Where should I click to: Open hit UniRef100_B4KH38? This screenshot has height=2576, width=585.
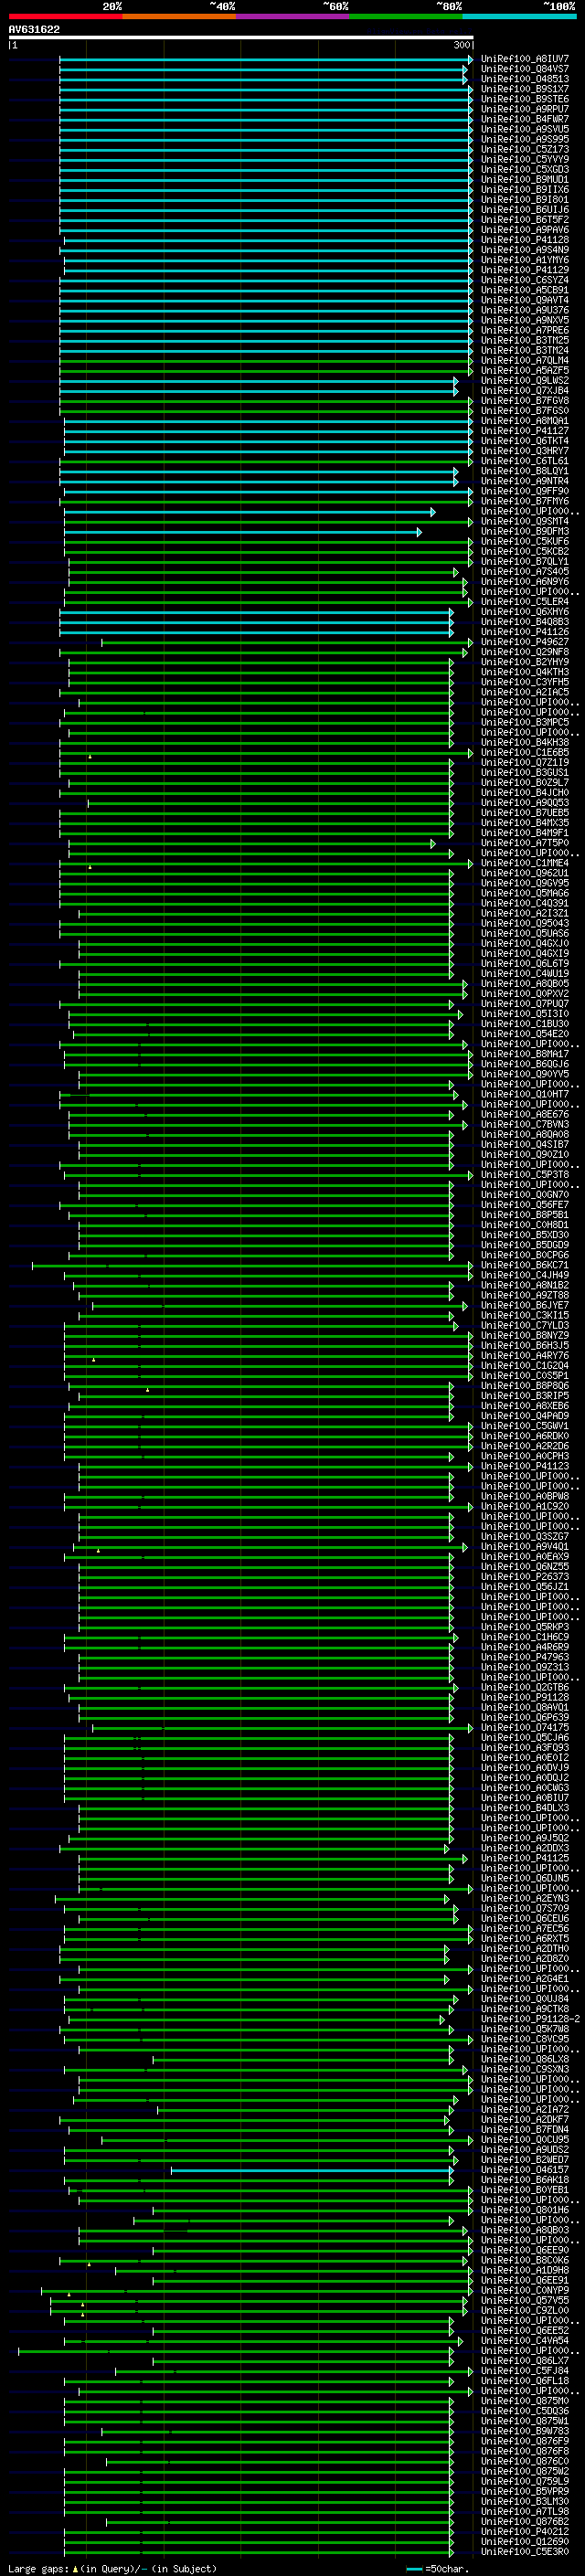[x=524, y=742]
